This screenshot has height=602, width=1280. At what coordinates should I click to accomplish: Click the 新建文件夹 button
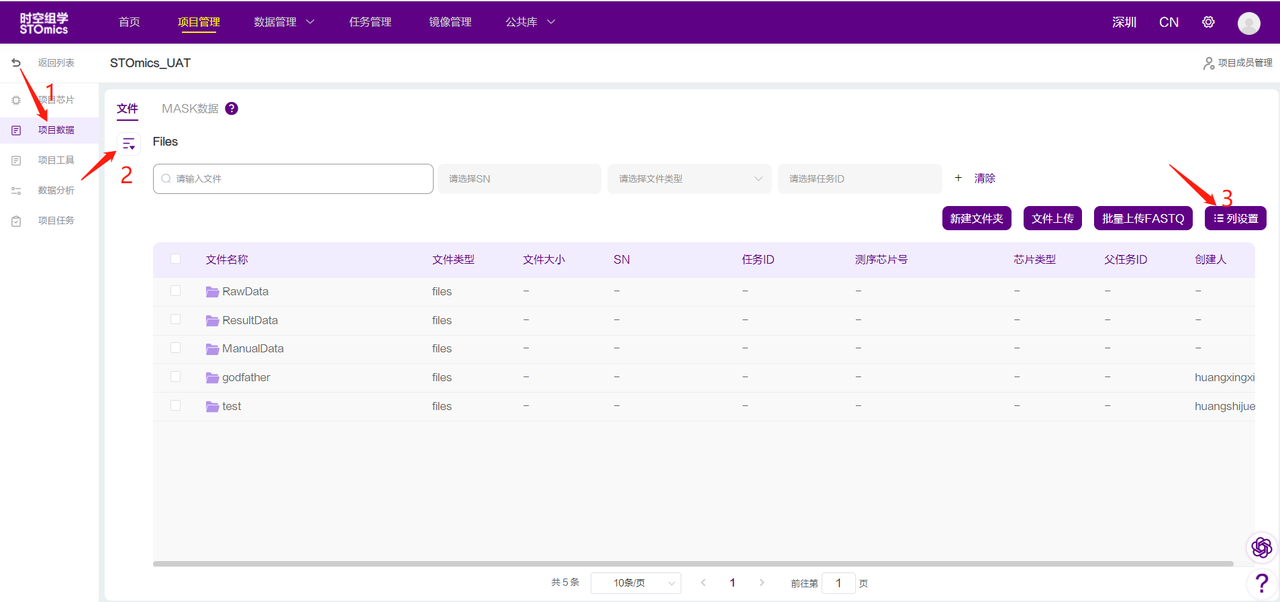tap(977, 218)
